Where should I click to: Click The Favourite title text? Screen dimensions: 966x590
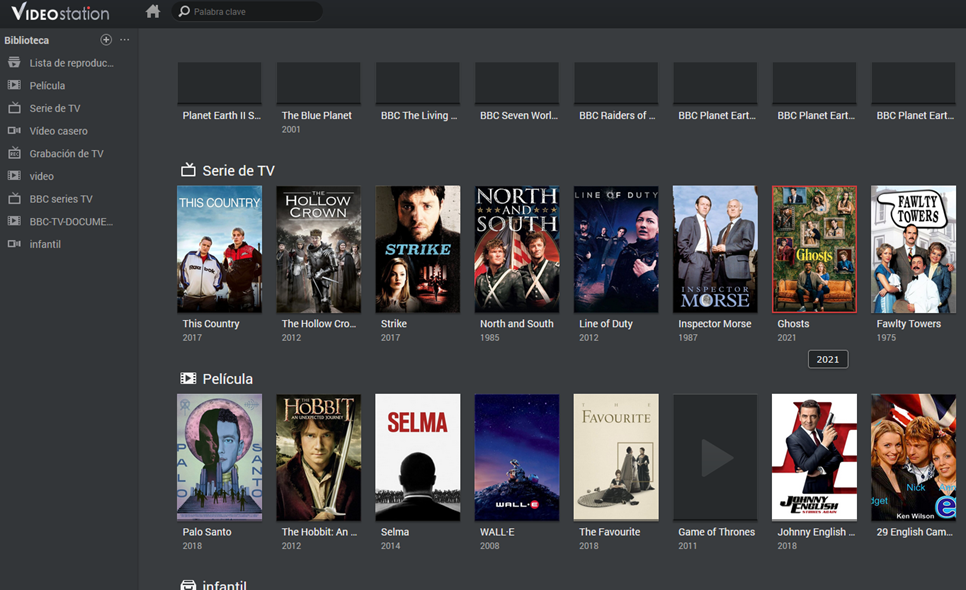[x=609, y=531]
